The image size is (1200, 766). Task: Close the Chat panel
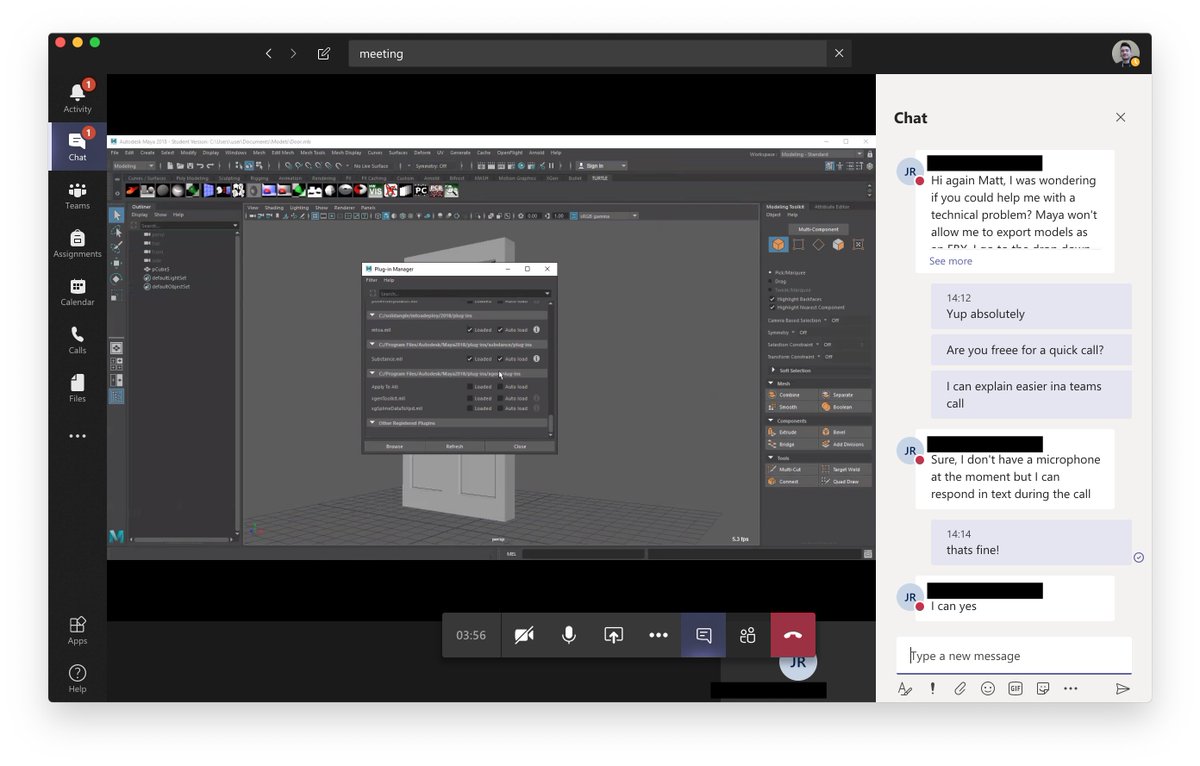coord(1120,117)
